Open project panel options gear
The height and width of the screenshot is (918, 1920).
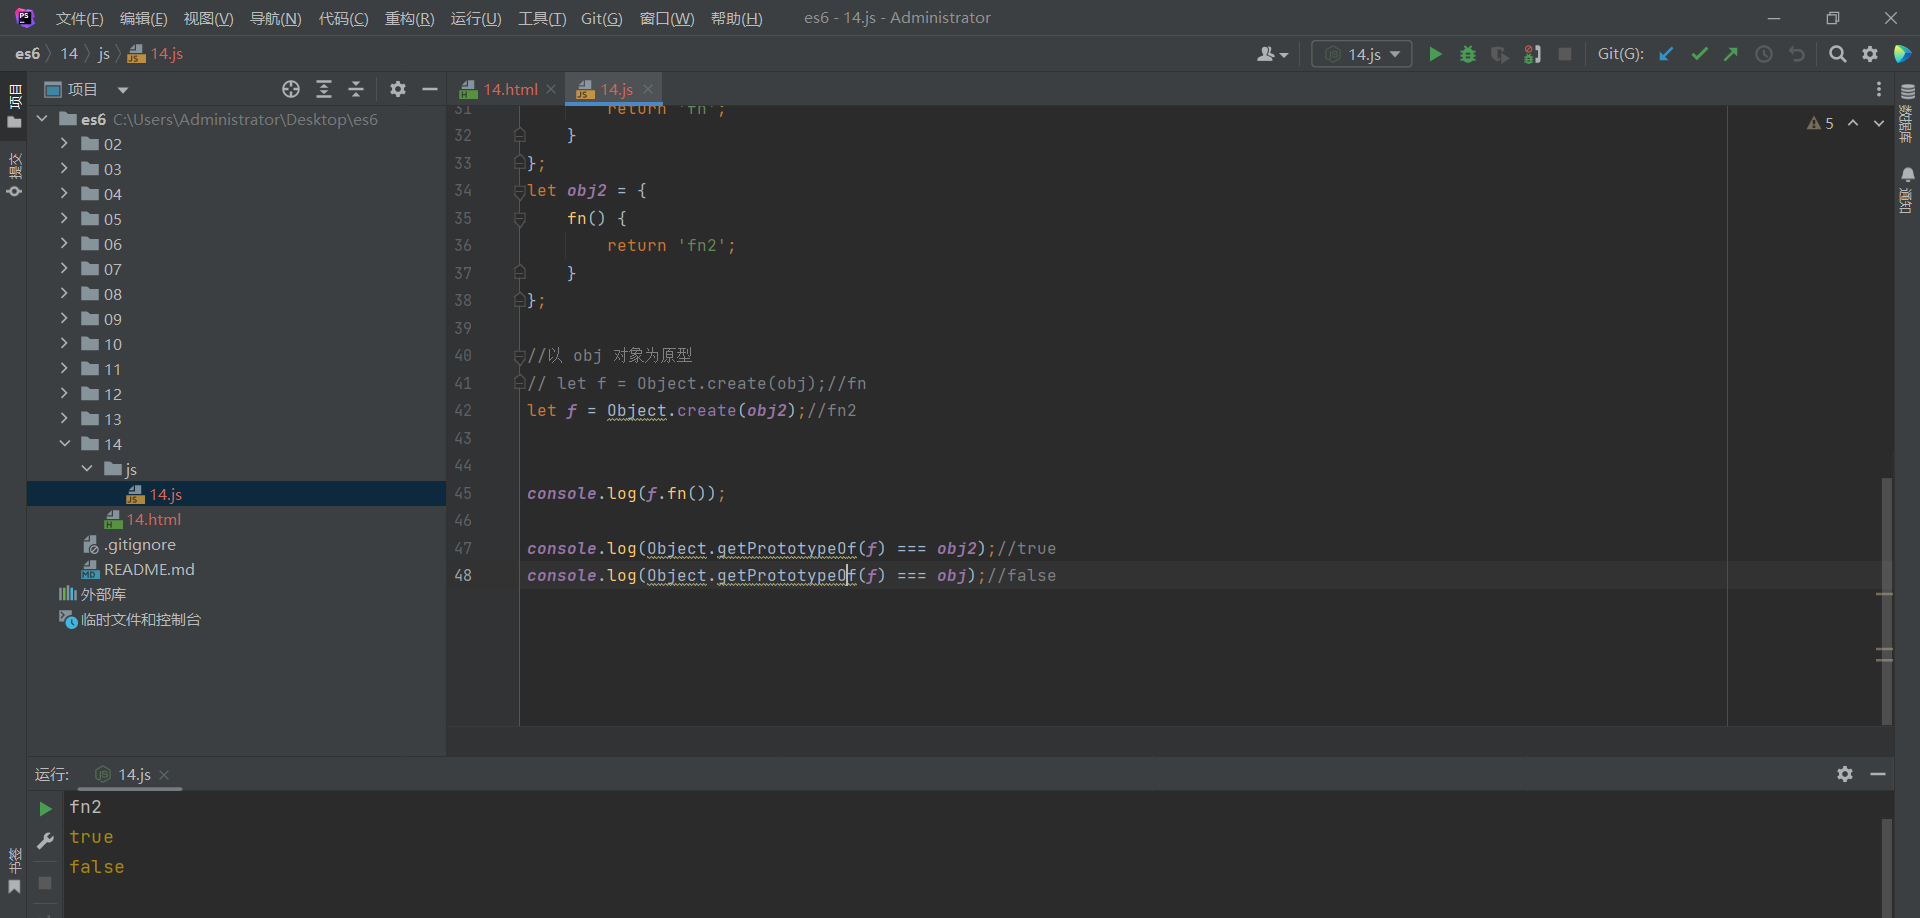click(x=398, y=89)
